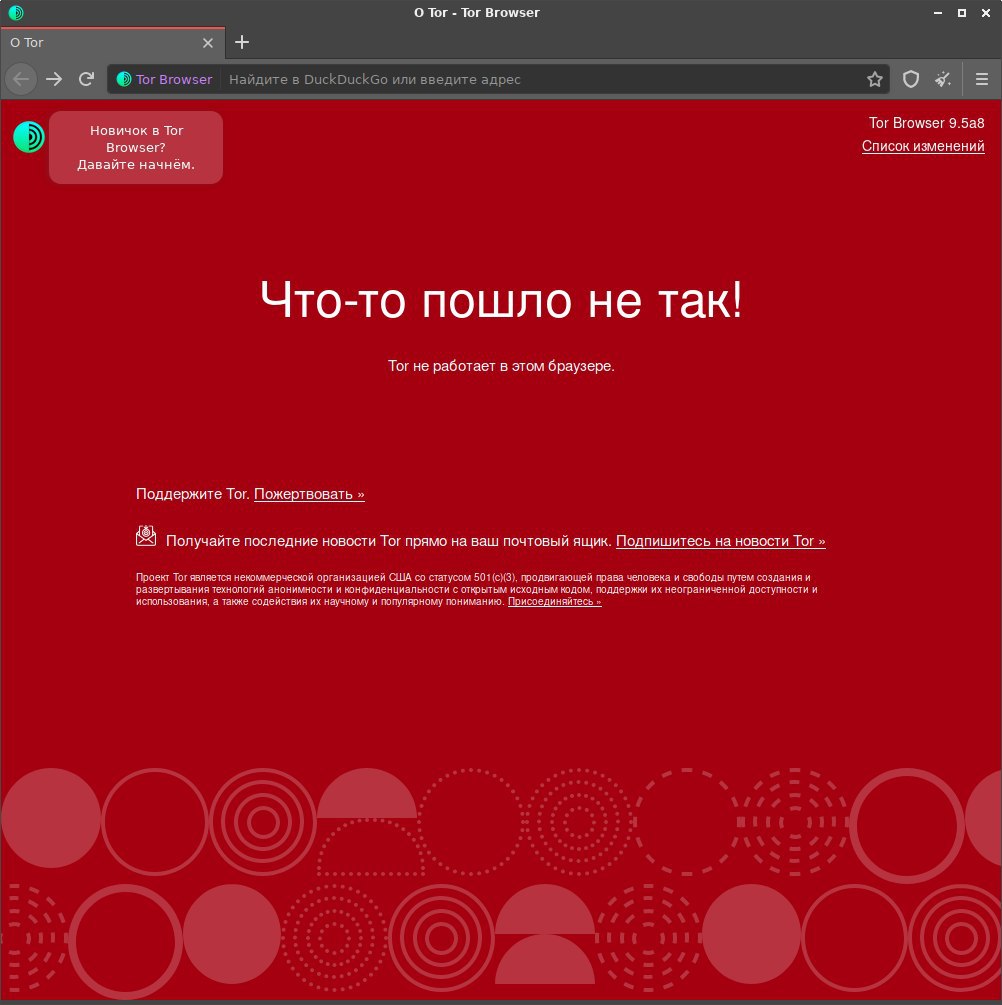Open a new tab with the plus button

click(242, 42)
